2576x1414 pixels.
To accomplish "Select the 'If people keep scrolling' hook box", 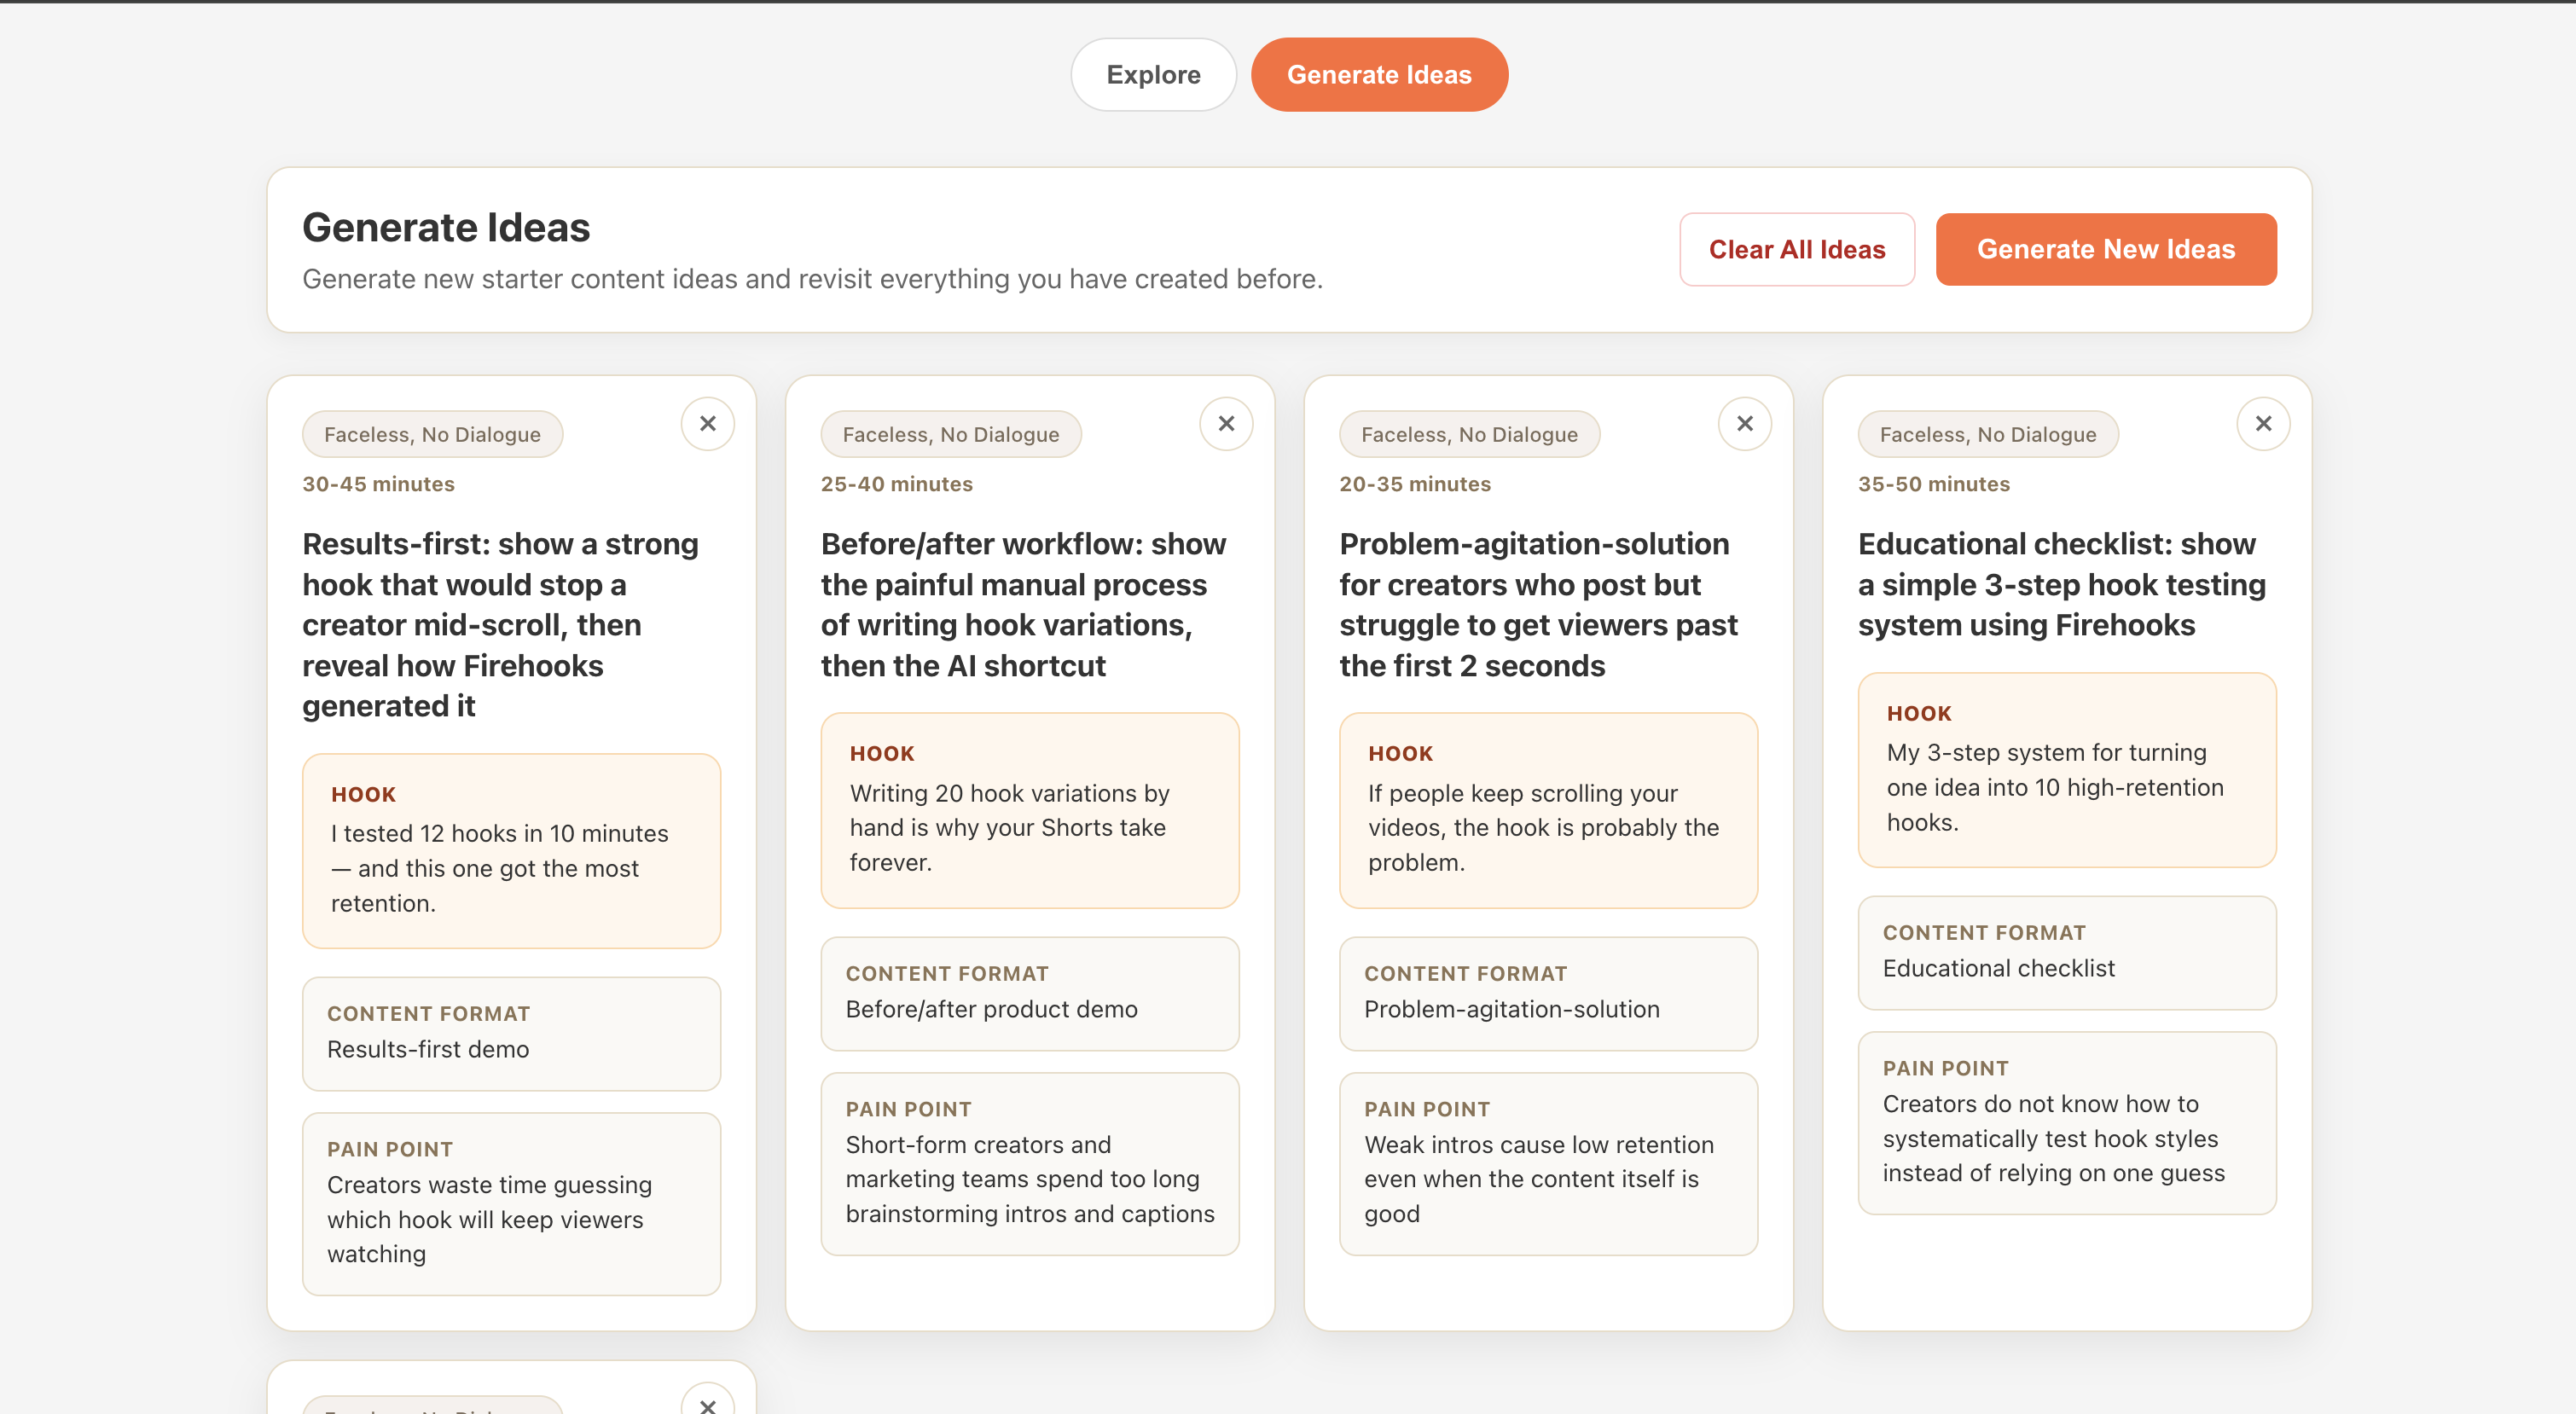I will tap(1548, 810).
